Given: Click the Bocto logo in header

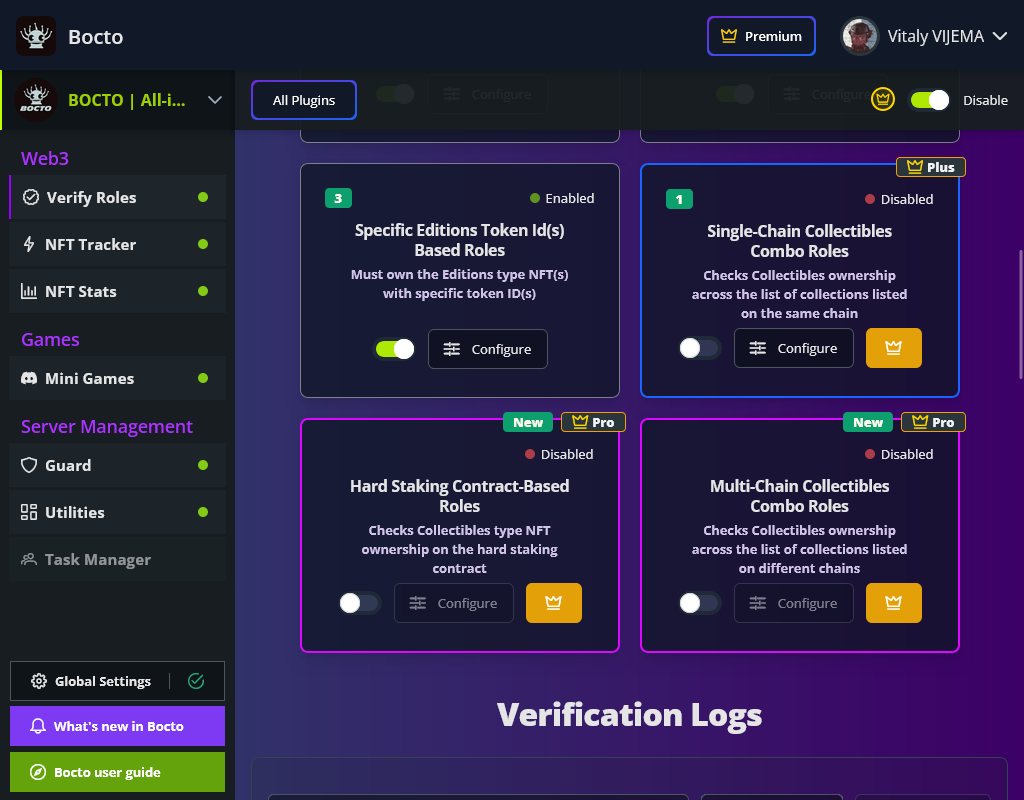Looking at the screenshot, I should [x=36, y=36].
